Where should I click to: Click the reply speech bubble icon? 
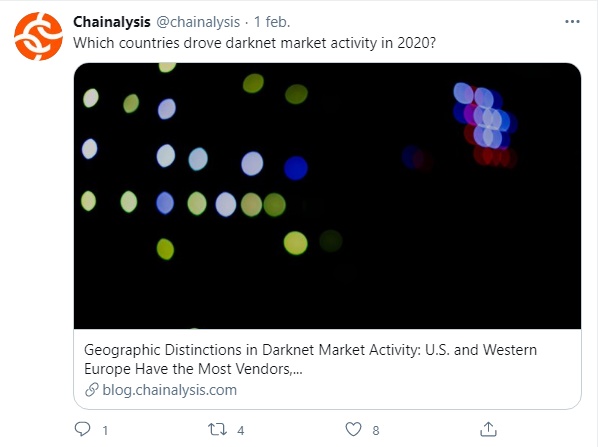[82, 429]
